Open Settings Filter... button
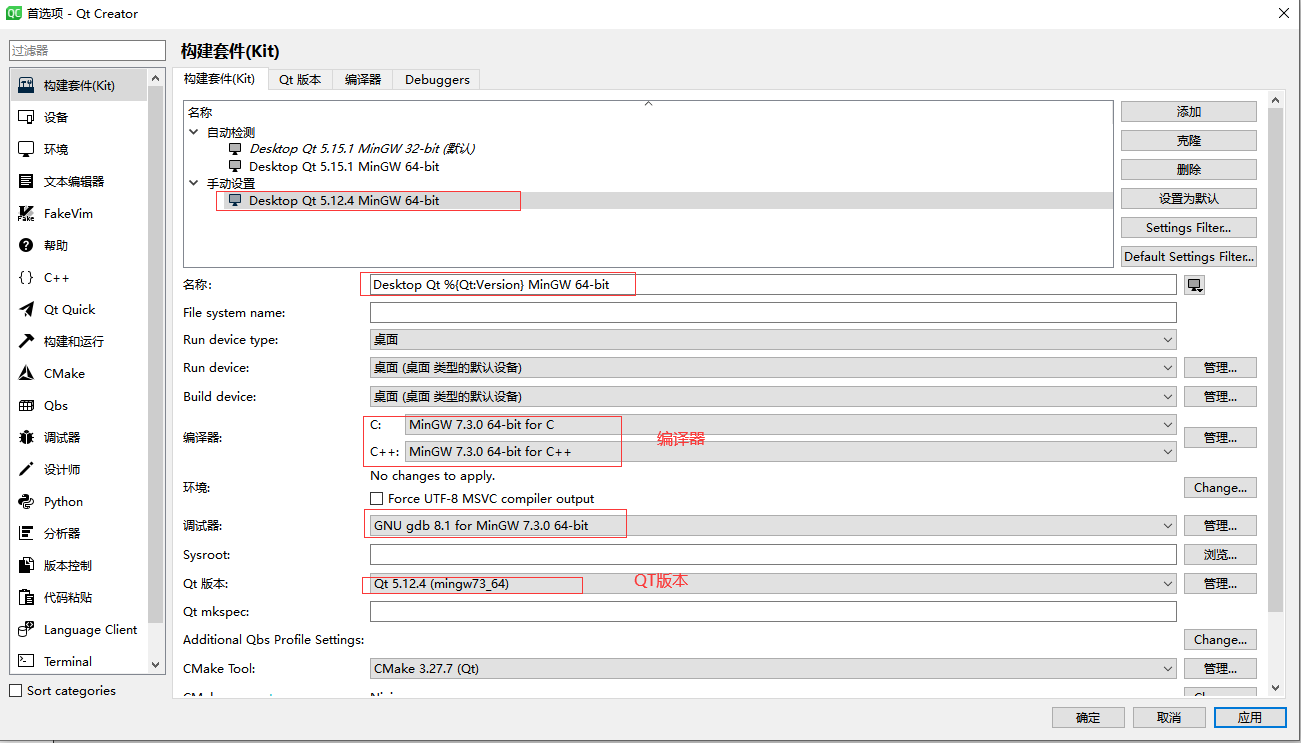 (x=1189, y=228)
